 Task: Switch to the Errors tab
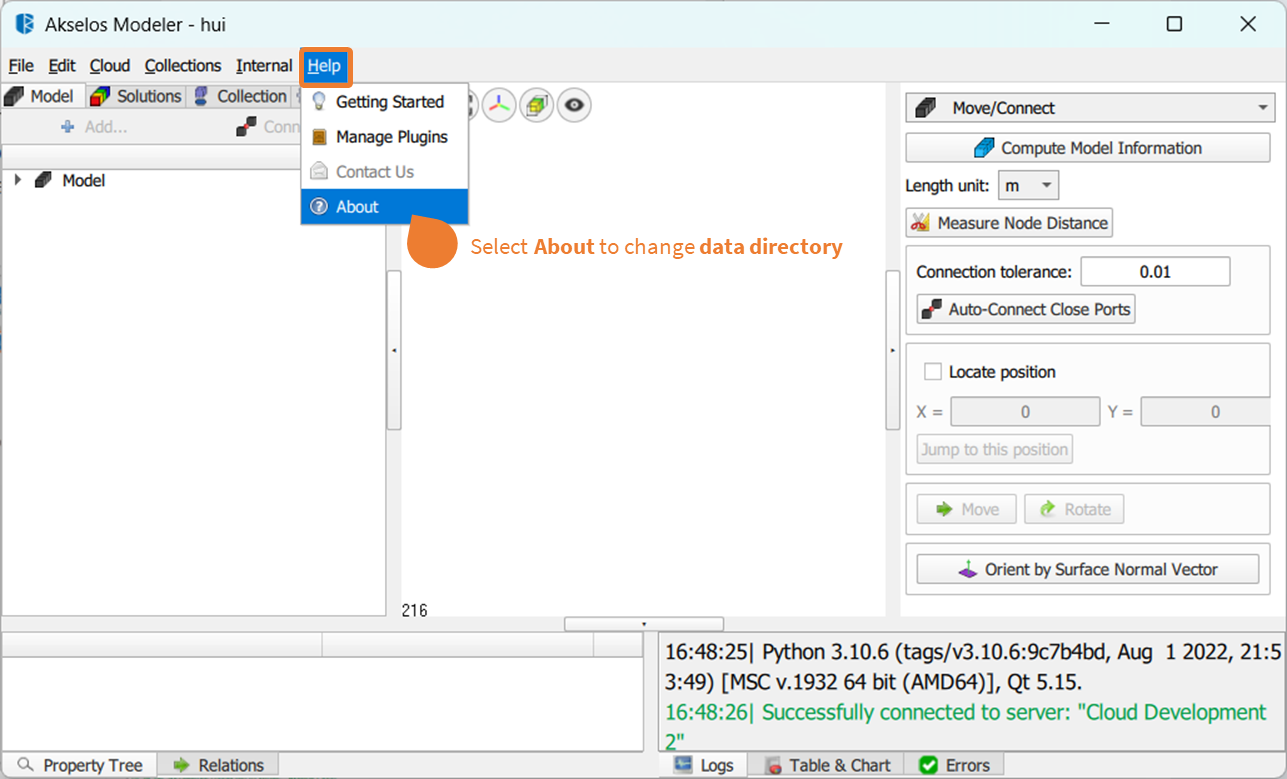click(x=955, y=765)
